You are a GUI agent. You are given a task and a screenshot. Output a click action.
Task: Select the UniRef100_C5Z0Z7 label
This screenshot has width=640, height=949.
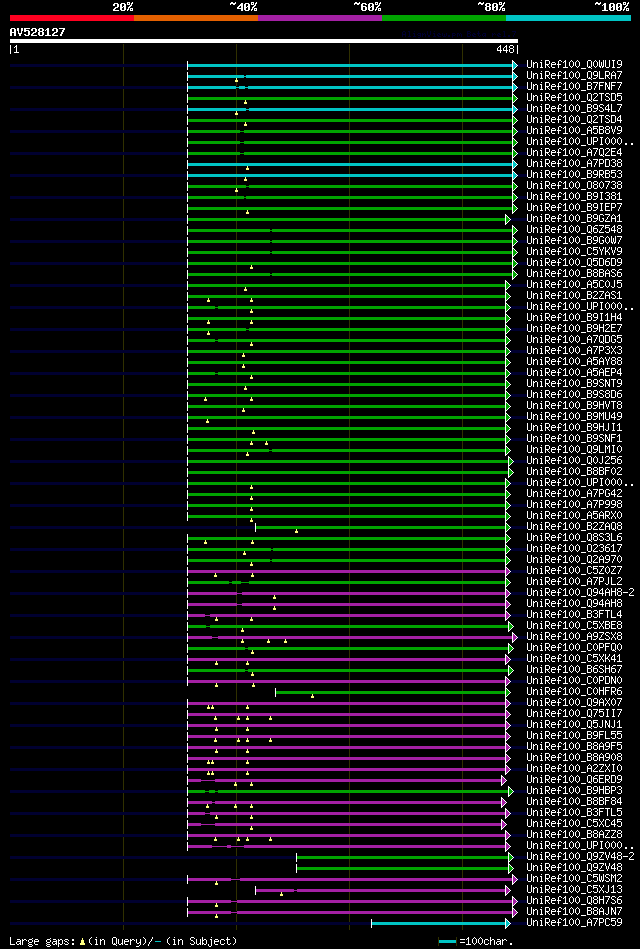point(575,571)
